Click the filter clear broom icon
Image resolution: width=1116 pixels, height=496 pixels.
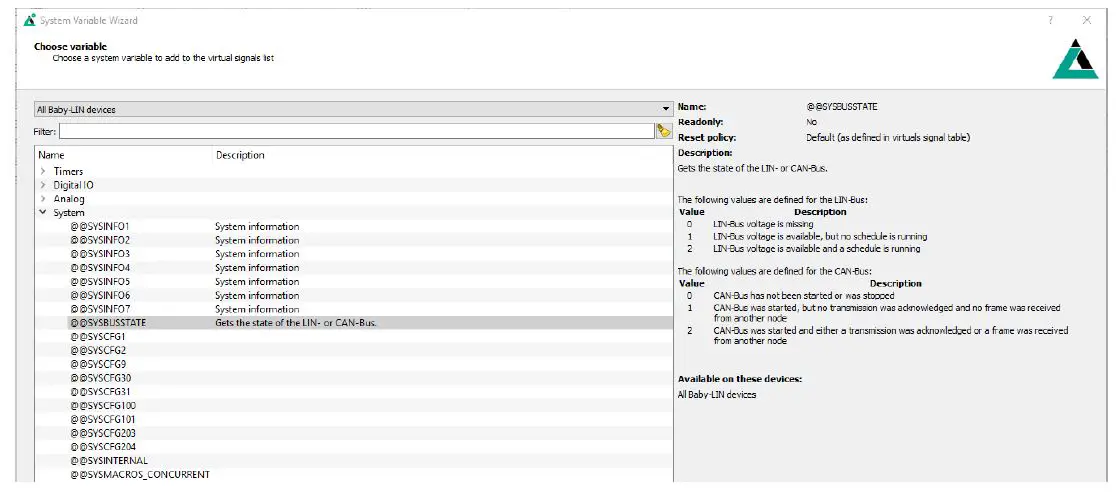[663, 131]
